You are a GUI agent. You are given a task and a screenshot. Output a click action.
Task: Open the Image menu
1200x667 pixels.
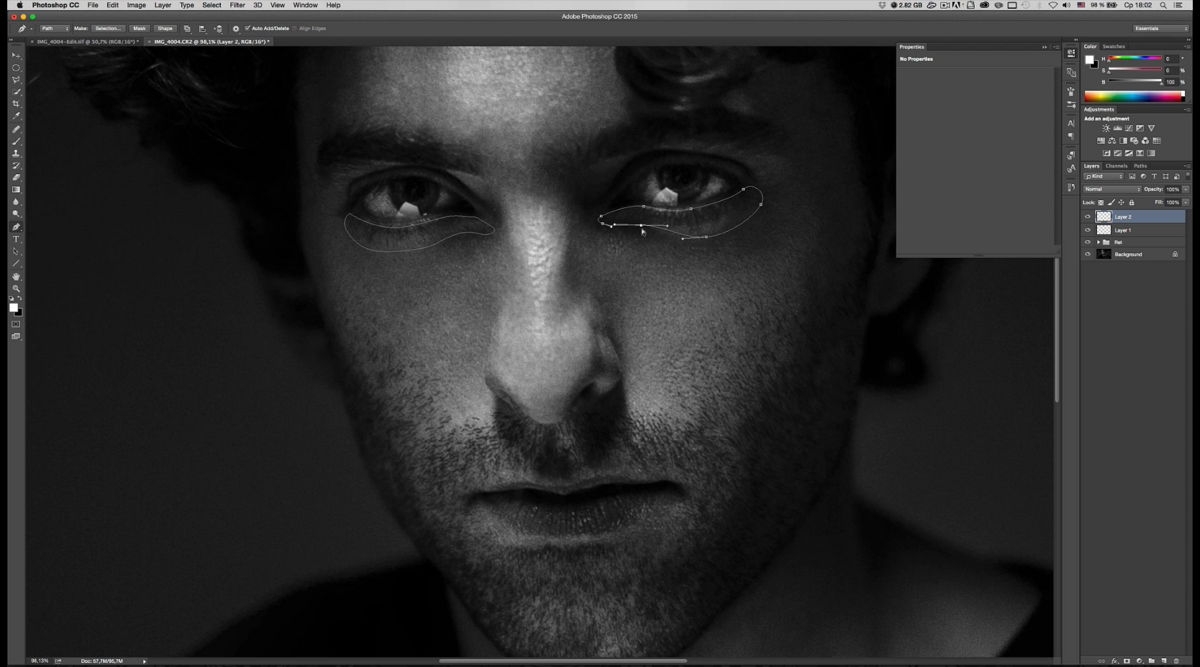click(x=136, y=5)
